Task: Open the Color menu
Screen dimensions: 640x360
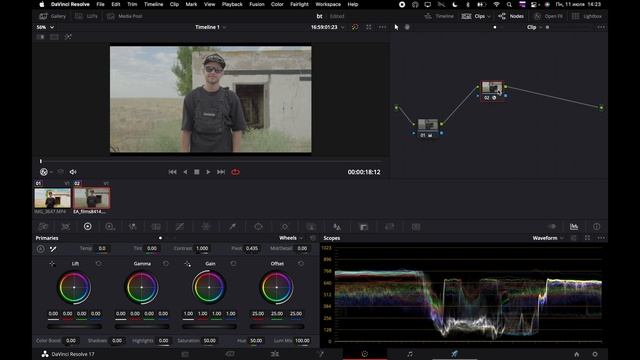Action: click(x=277, y=4)
